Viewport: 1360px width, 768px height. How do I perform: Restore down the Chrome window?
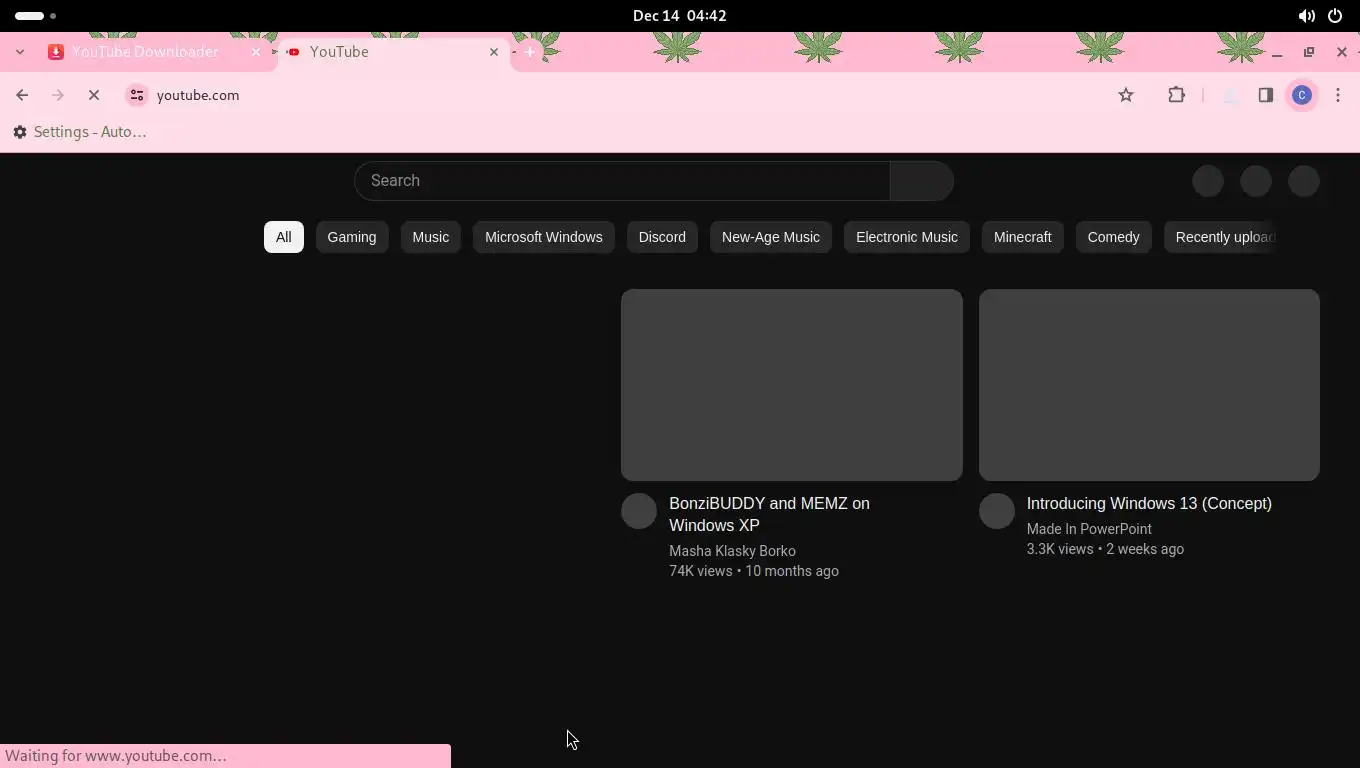1309,52
